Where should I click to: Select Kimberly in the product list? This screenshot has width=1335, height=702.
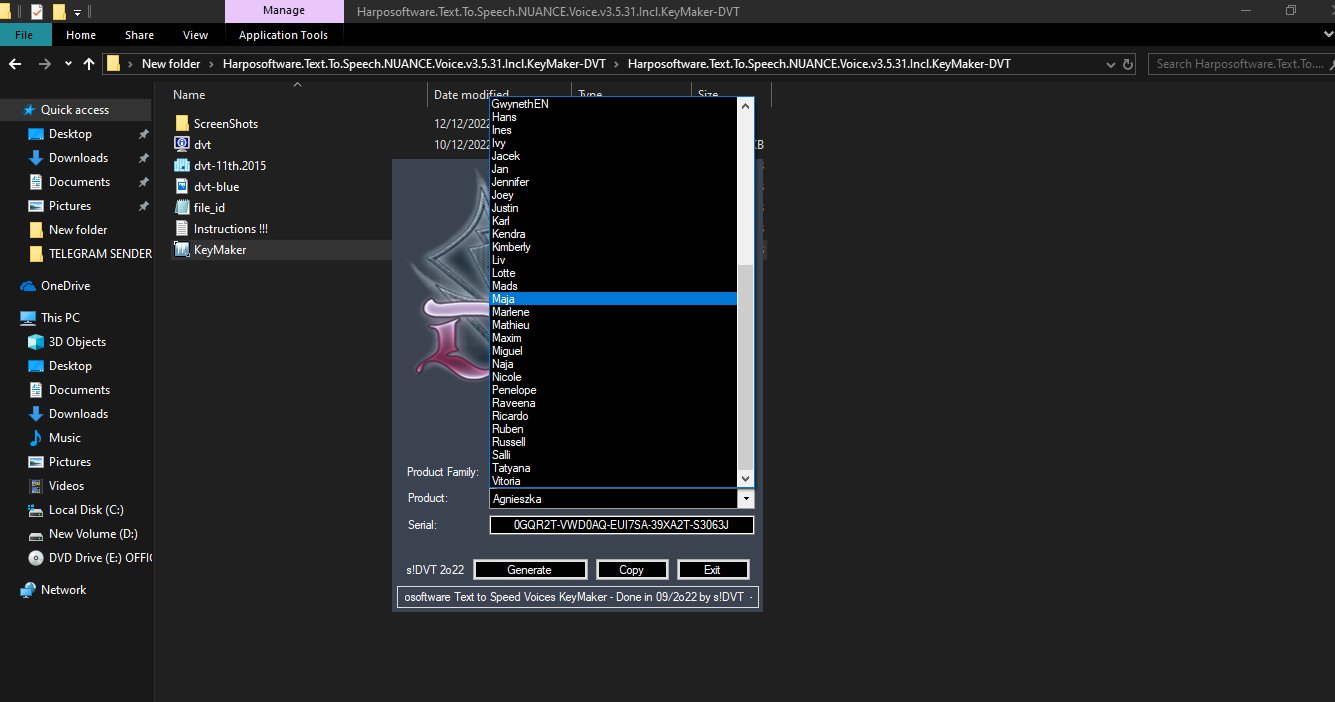[x=613, y=247]
